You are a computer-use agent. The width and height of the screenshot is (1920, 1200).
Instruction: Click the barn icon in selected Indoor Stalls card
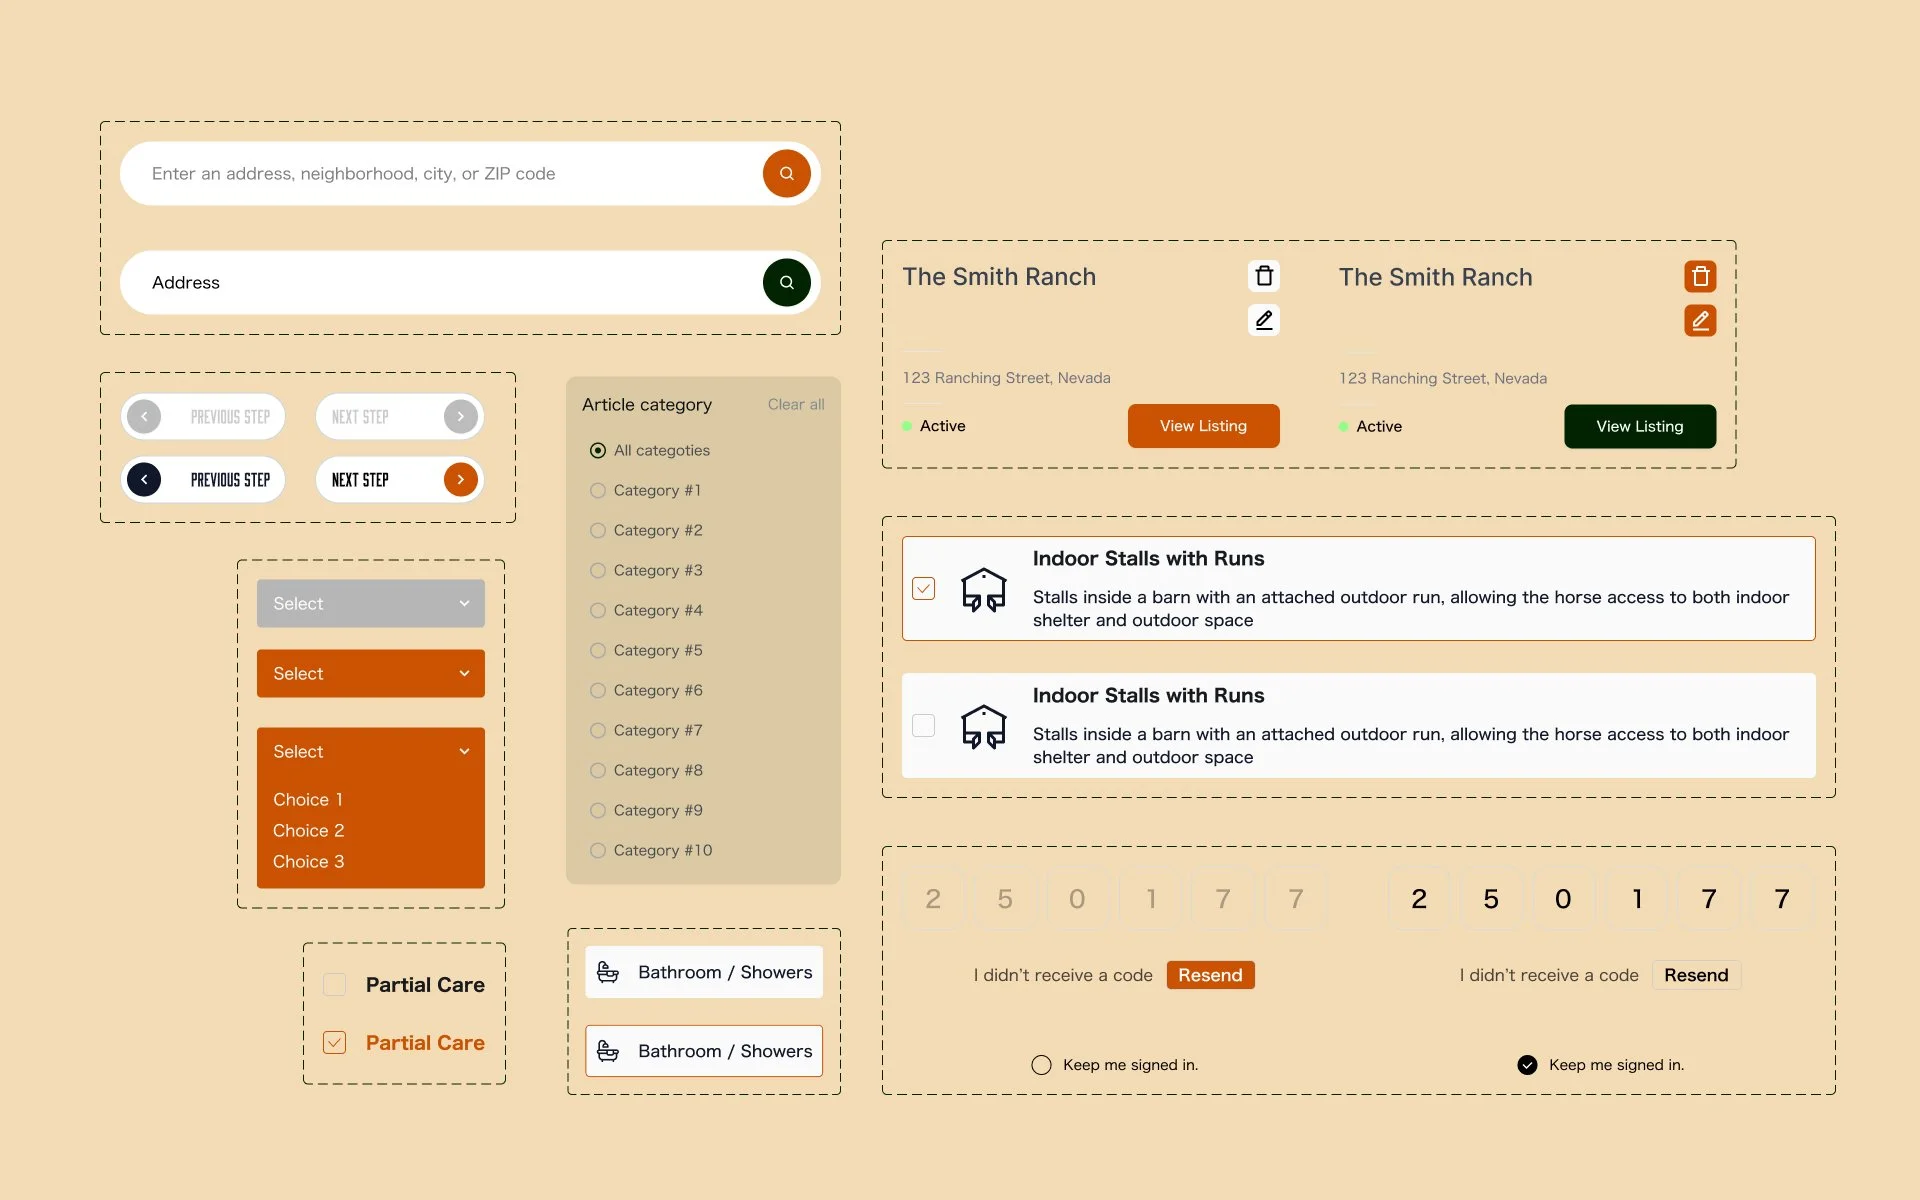(983, 589)
